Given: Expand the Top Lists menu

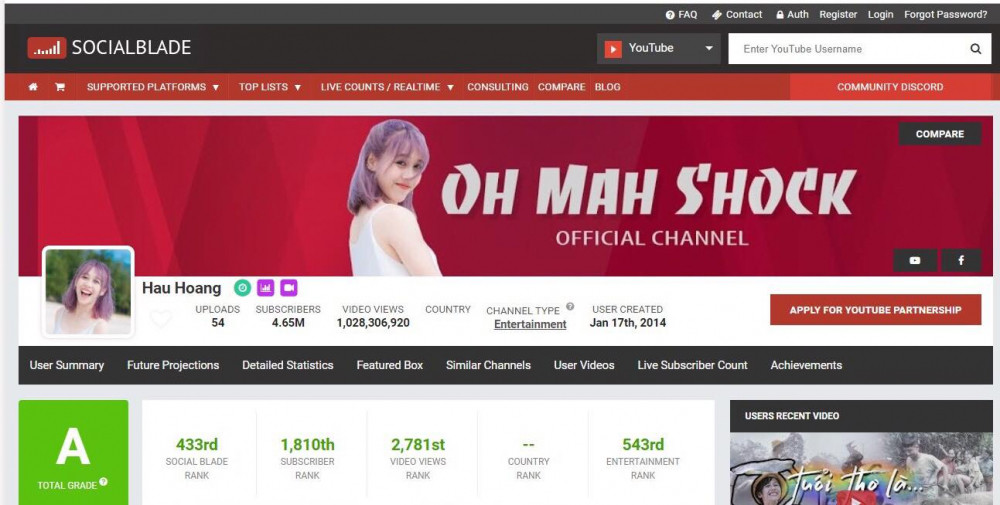Looking at the screenshot, I should tap(269, 87).
